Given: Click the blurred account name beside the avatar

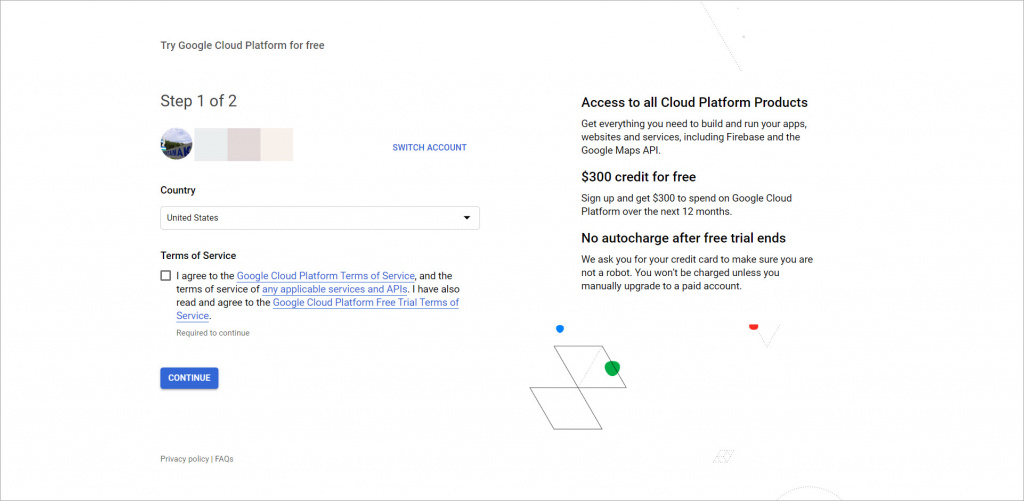Looking at the screenshot, I should pos(243,144).
